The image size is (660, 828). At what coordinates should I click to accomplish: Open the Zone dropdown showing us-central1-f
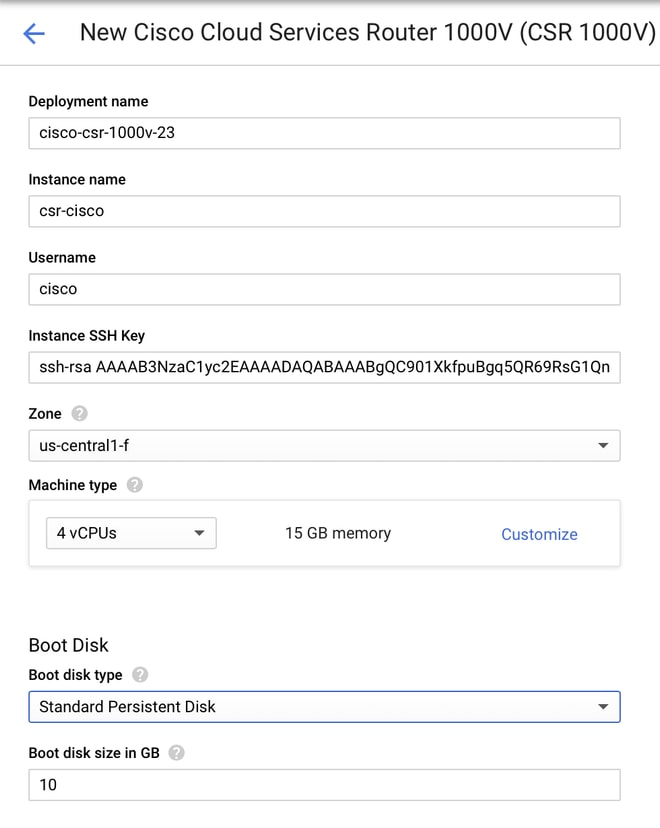324,446
